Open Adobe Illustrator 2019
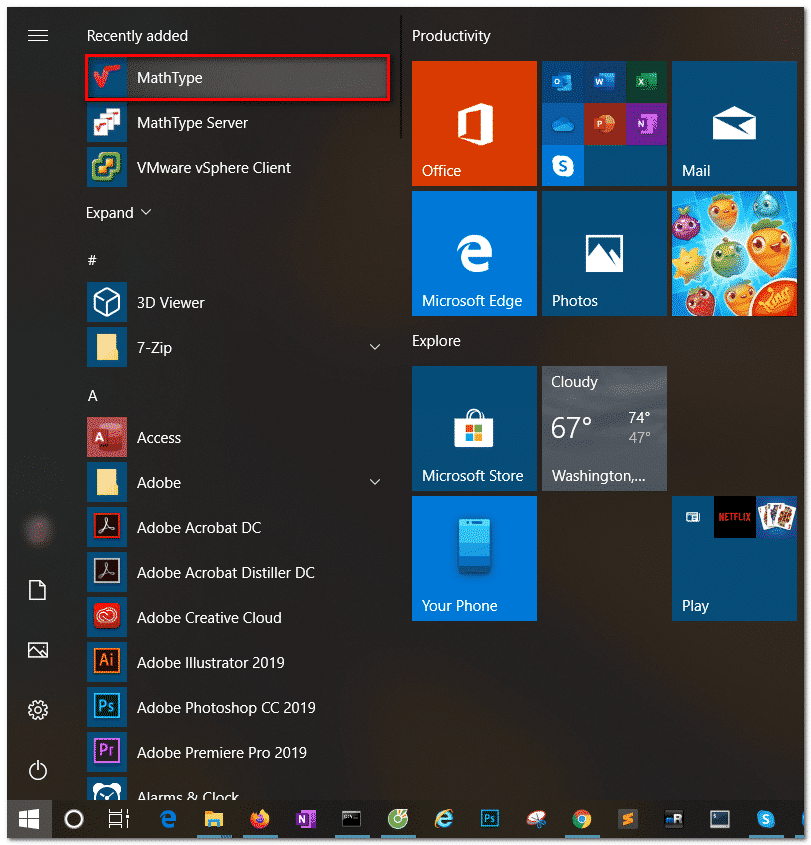 210,663
